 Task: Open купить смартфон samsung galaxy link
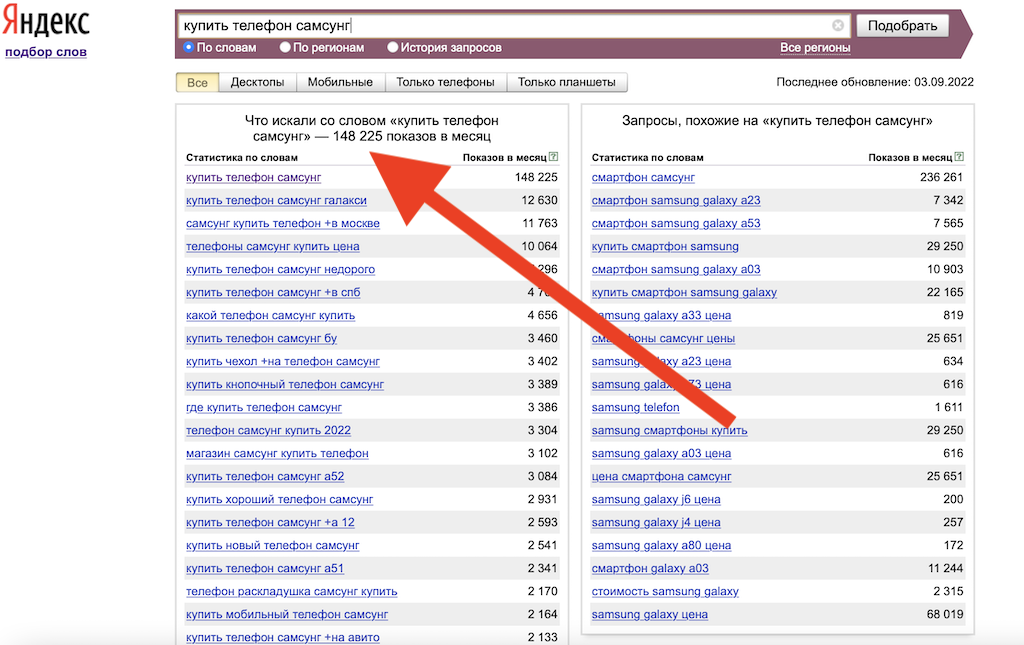(684, 292)
